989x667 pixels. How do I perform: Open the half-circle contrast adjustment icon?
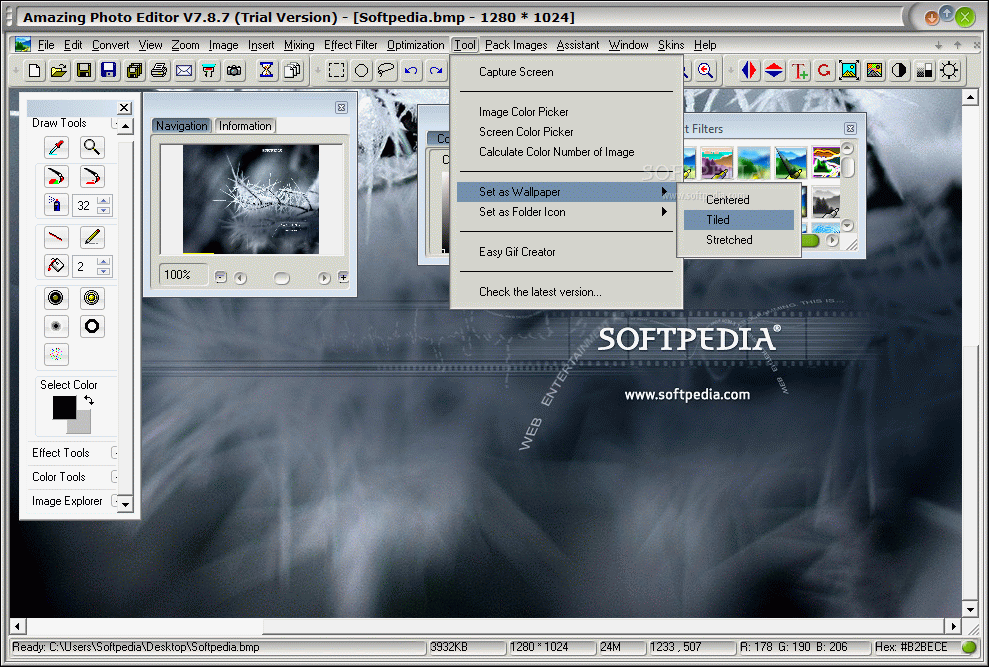click(x=899, y=71)
